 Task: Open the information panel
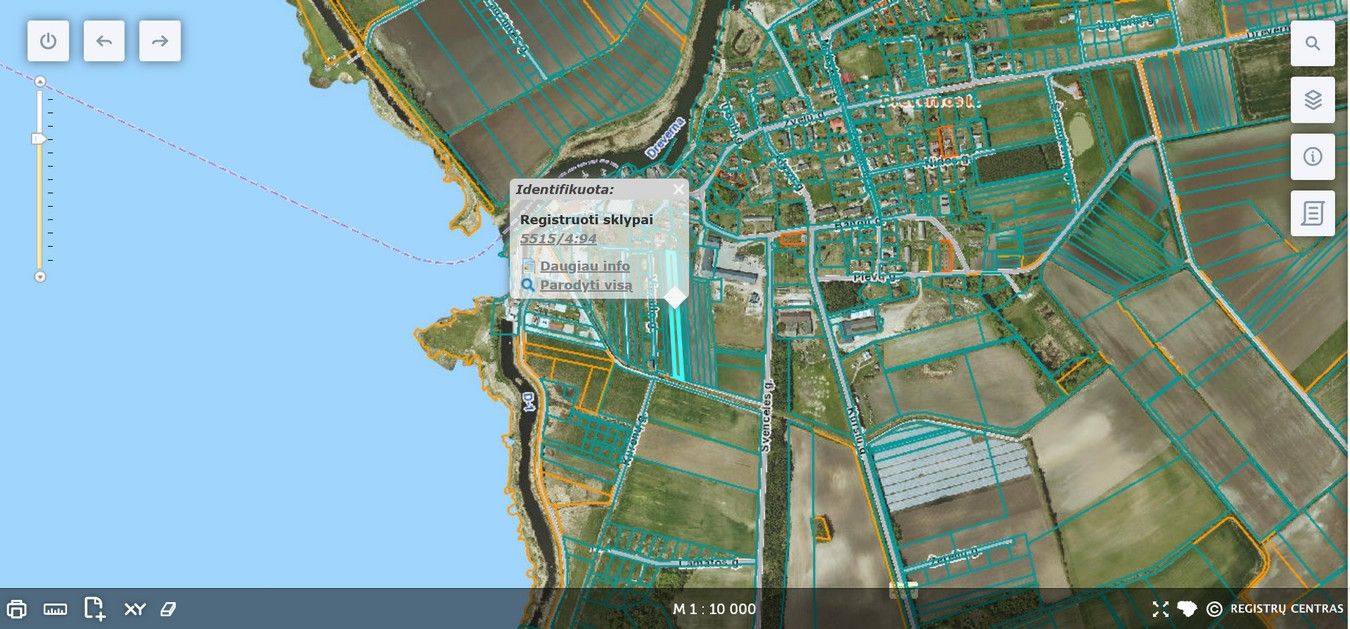point(1312,157)
